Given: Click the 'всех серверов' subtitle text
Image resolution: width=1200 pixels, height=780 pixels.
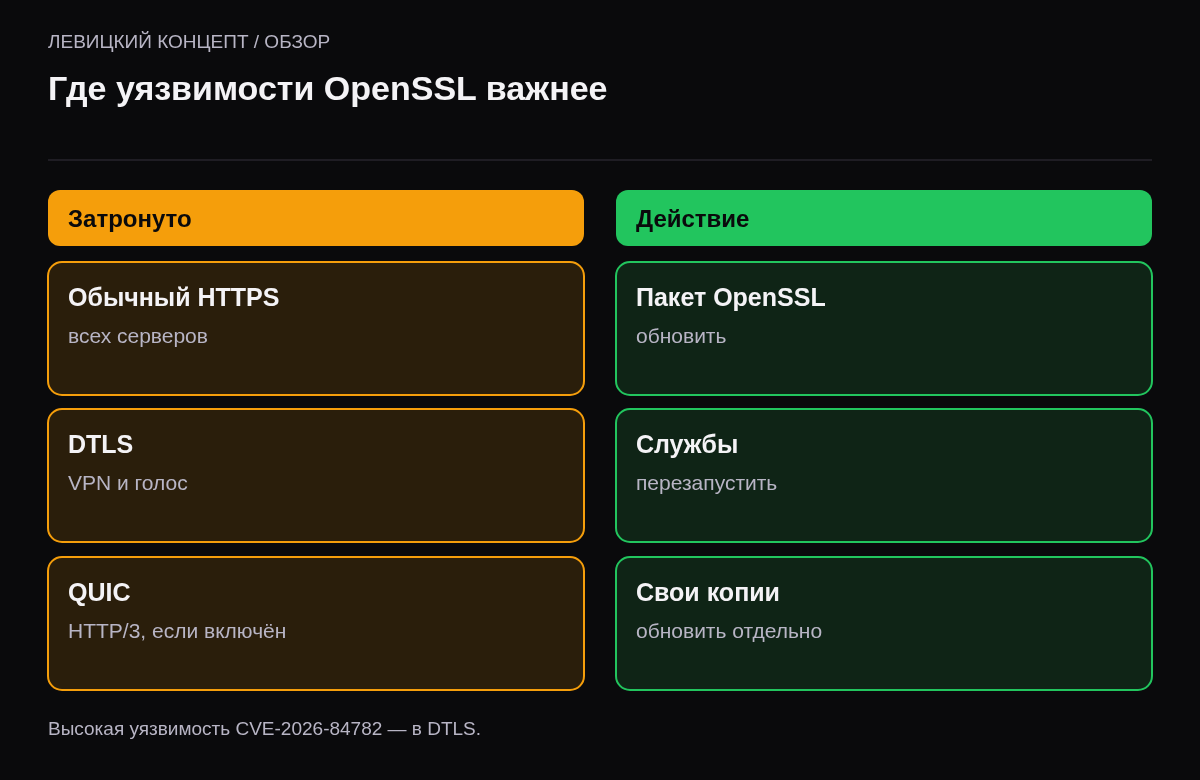Looking at the screenshot, I should pos(138,336).
